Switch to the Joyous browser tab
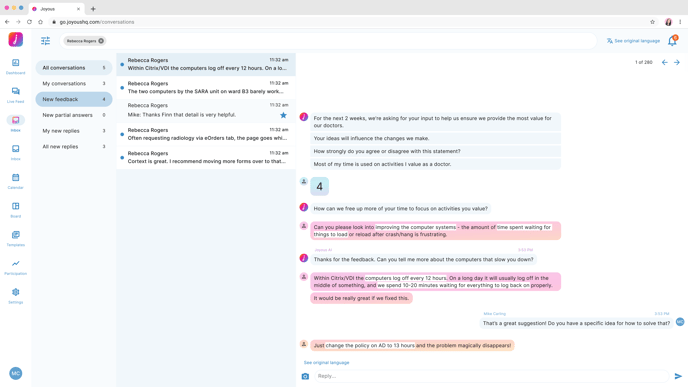This screenshot has width=688, height=387. [x=56, y=9]
